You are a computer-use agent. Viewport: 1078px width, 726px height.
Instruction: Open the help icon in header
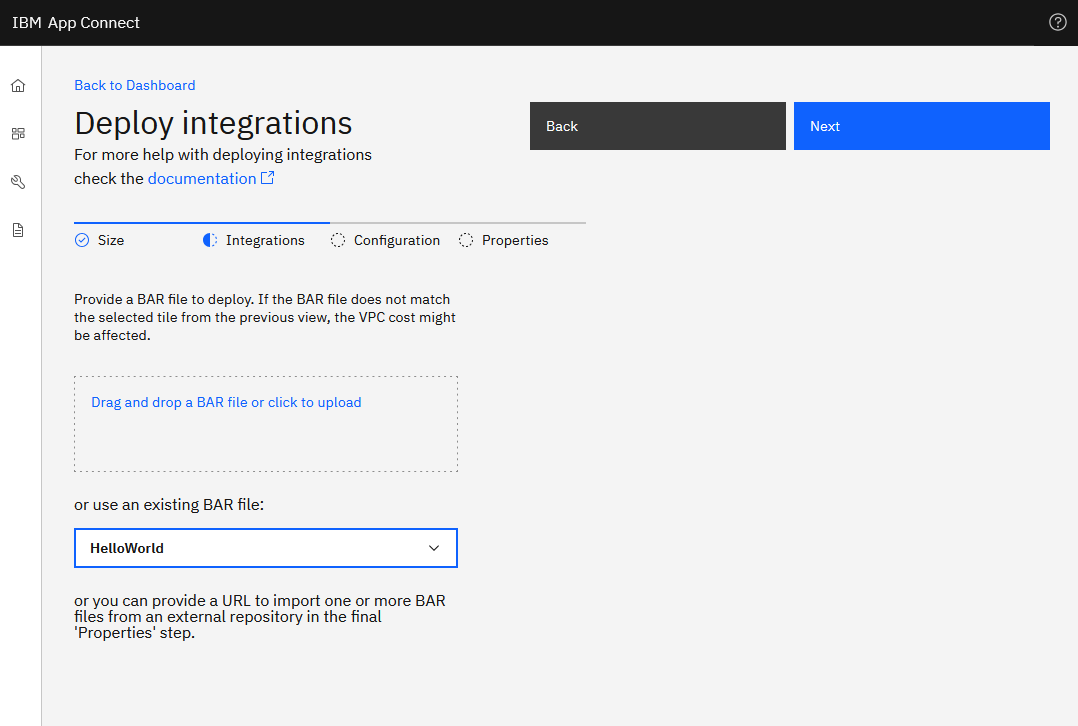(1057, 22)
